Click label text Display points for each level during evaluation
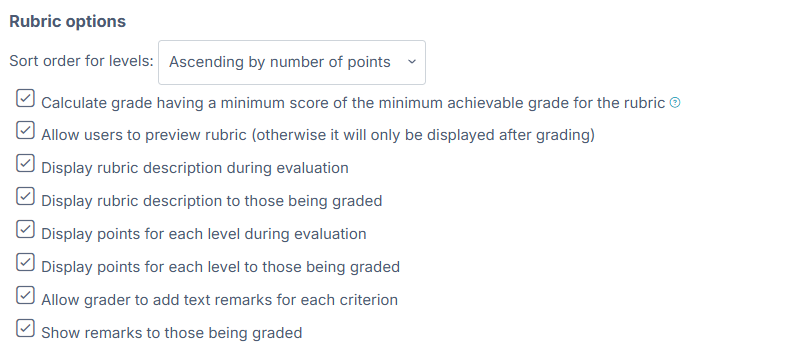This screenshot has height=363, width=786. coord(204,234)
